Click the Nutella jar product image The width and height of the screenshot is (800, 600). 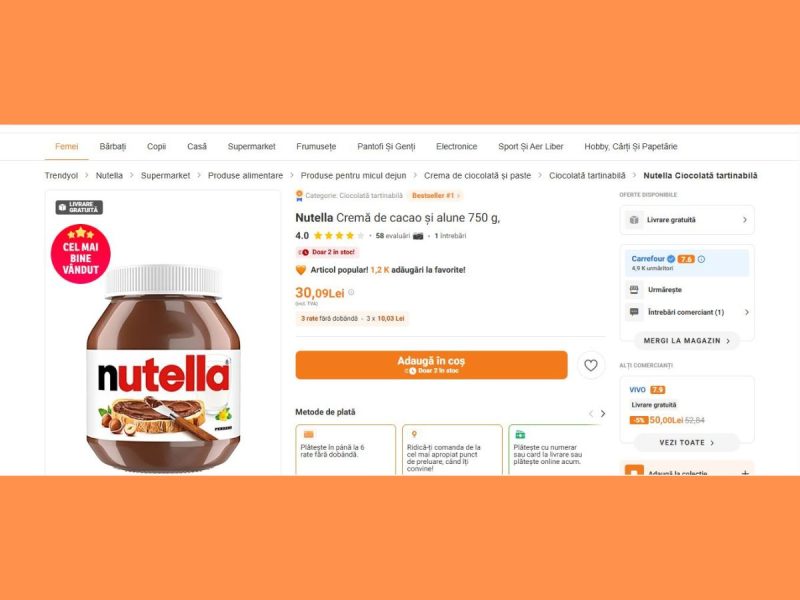tap(163, 368)
